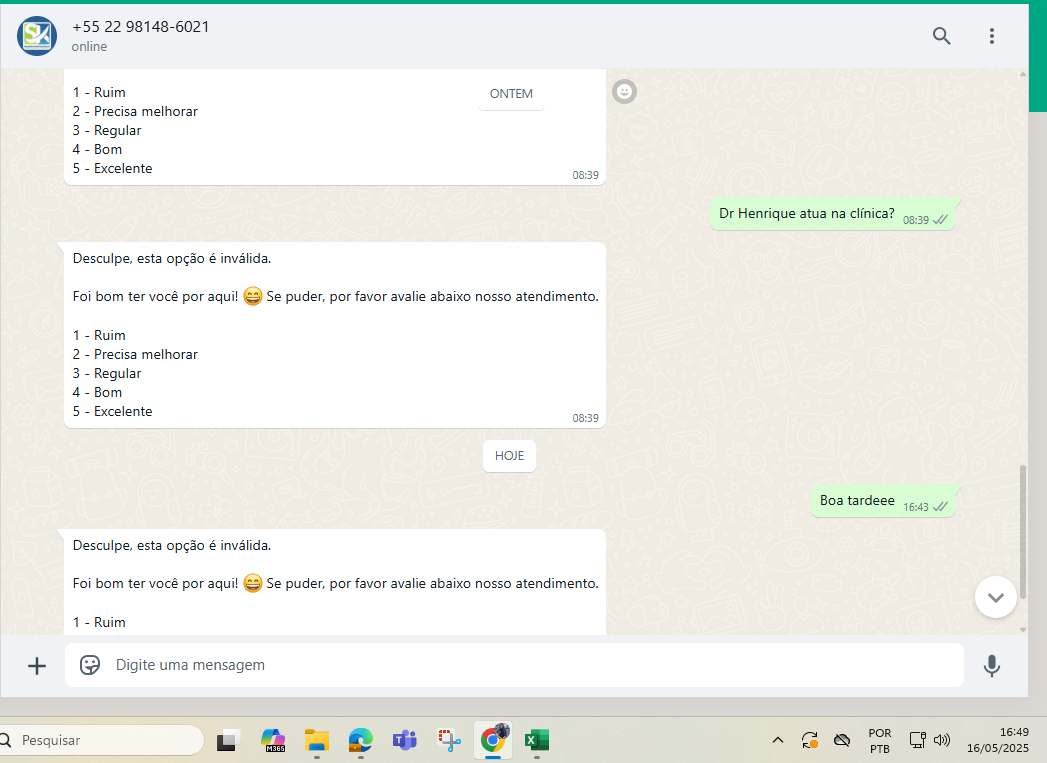
Task: Switch to Google Chrome in the taskbar
Action: pyautogui.click(x=493, y=740)
